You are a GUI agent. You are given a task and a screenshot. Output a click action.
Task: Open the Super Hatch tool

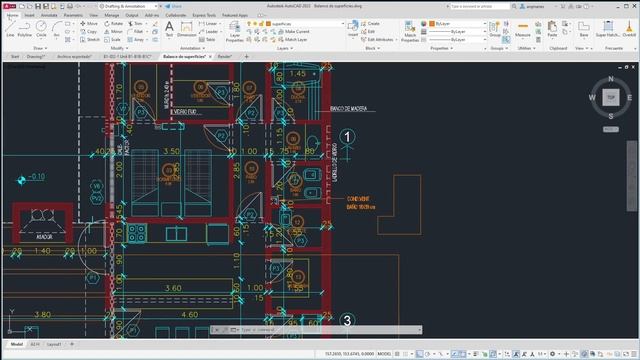(608, 29)
